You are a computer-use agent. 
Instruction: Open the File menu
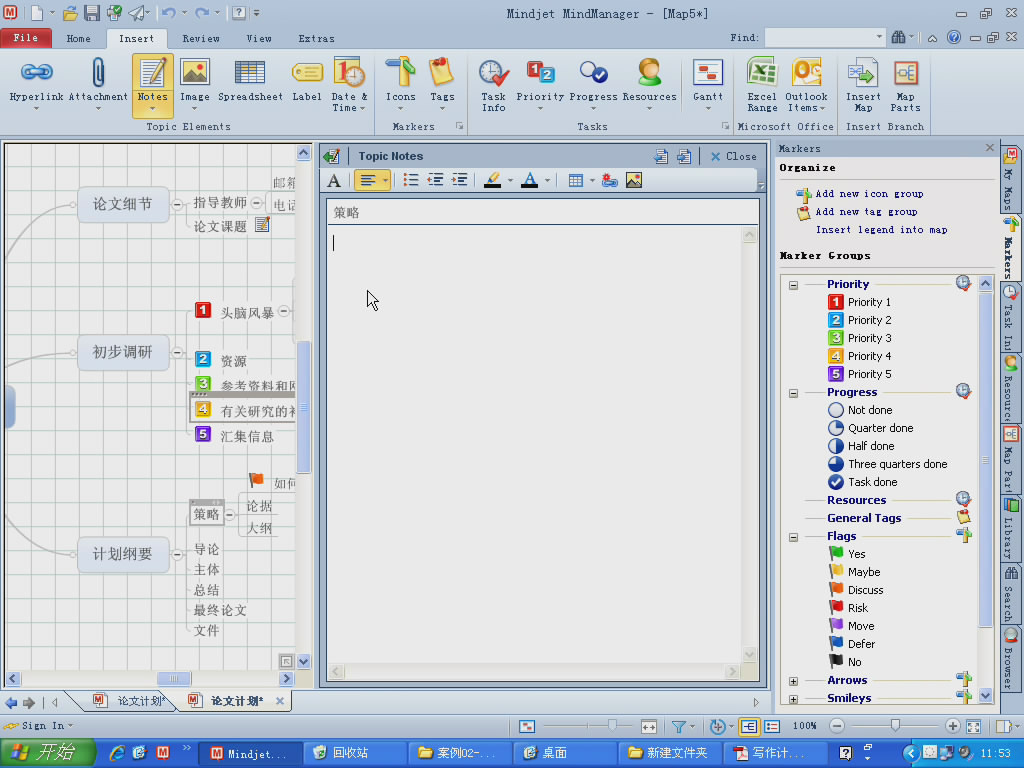26,38
